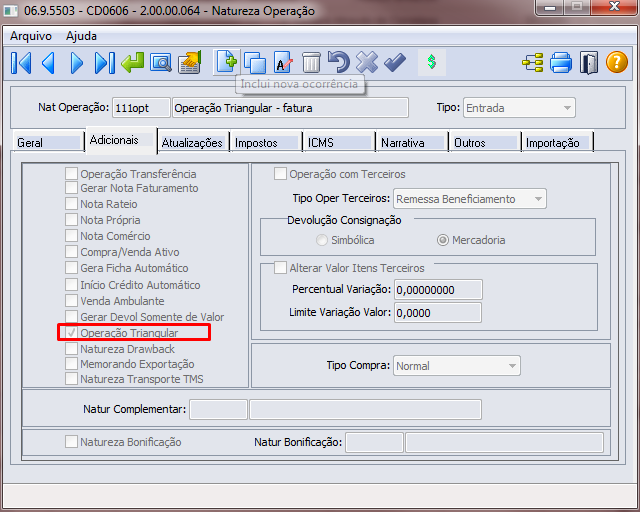
Task: Open the Tipo dropdown showing Entrada
Action: (x=519, y=108)
